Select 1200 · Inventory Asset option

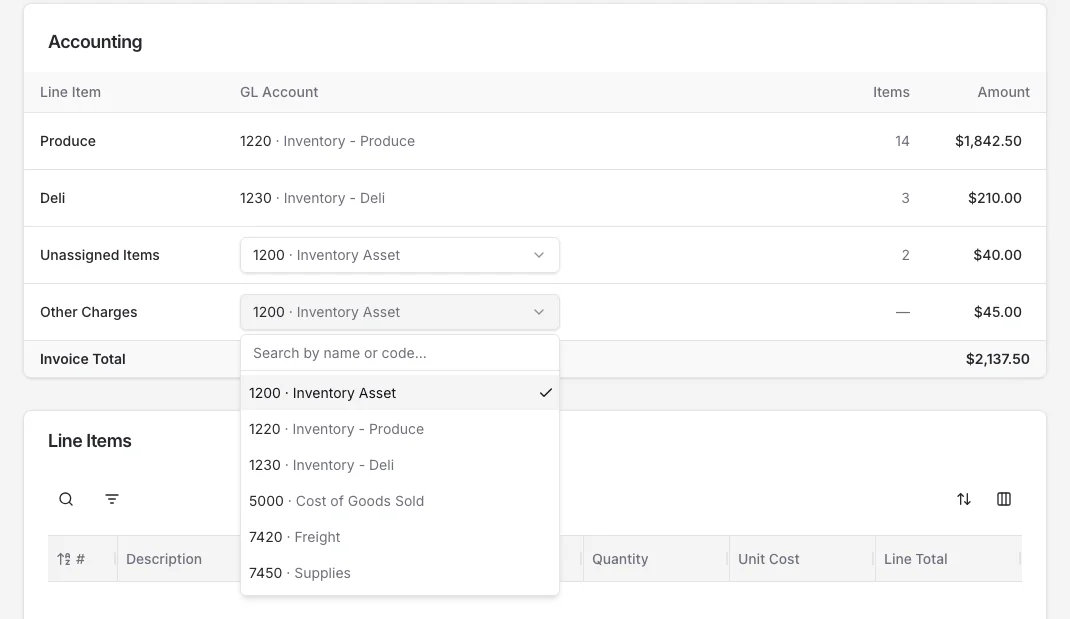400,393
